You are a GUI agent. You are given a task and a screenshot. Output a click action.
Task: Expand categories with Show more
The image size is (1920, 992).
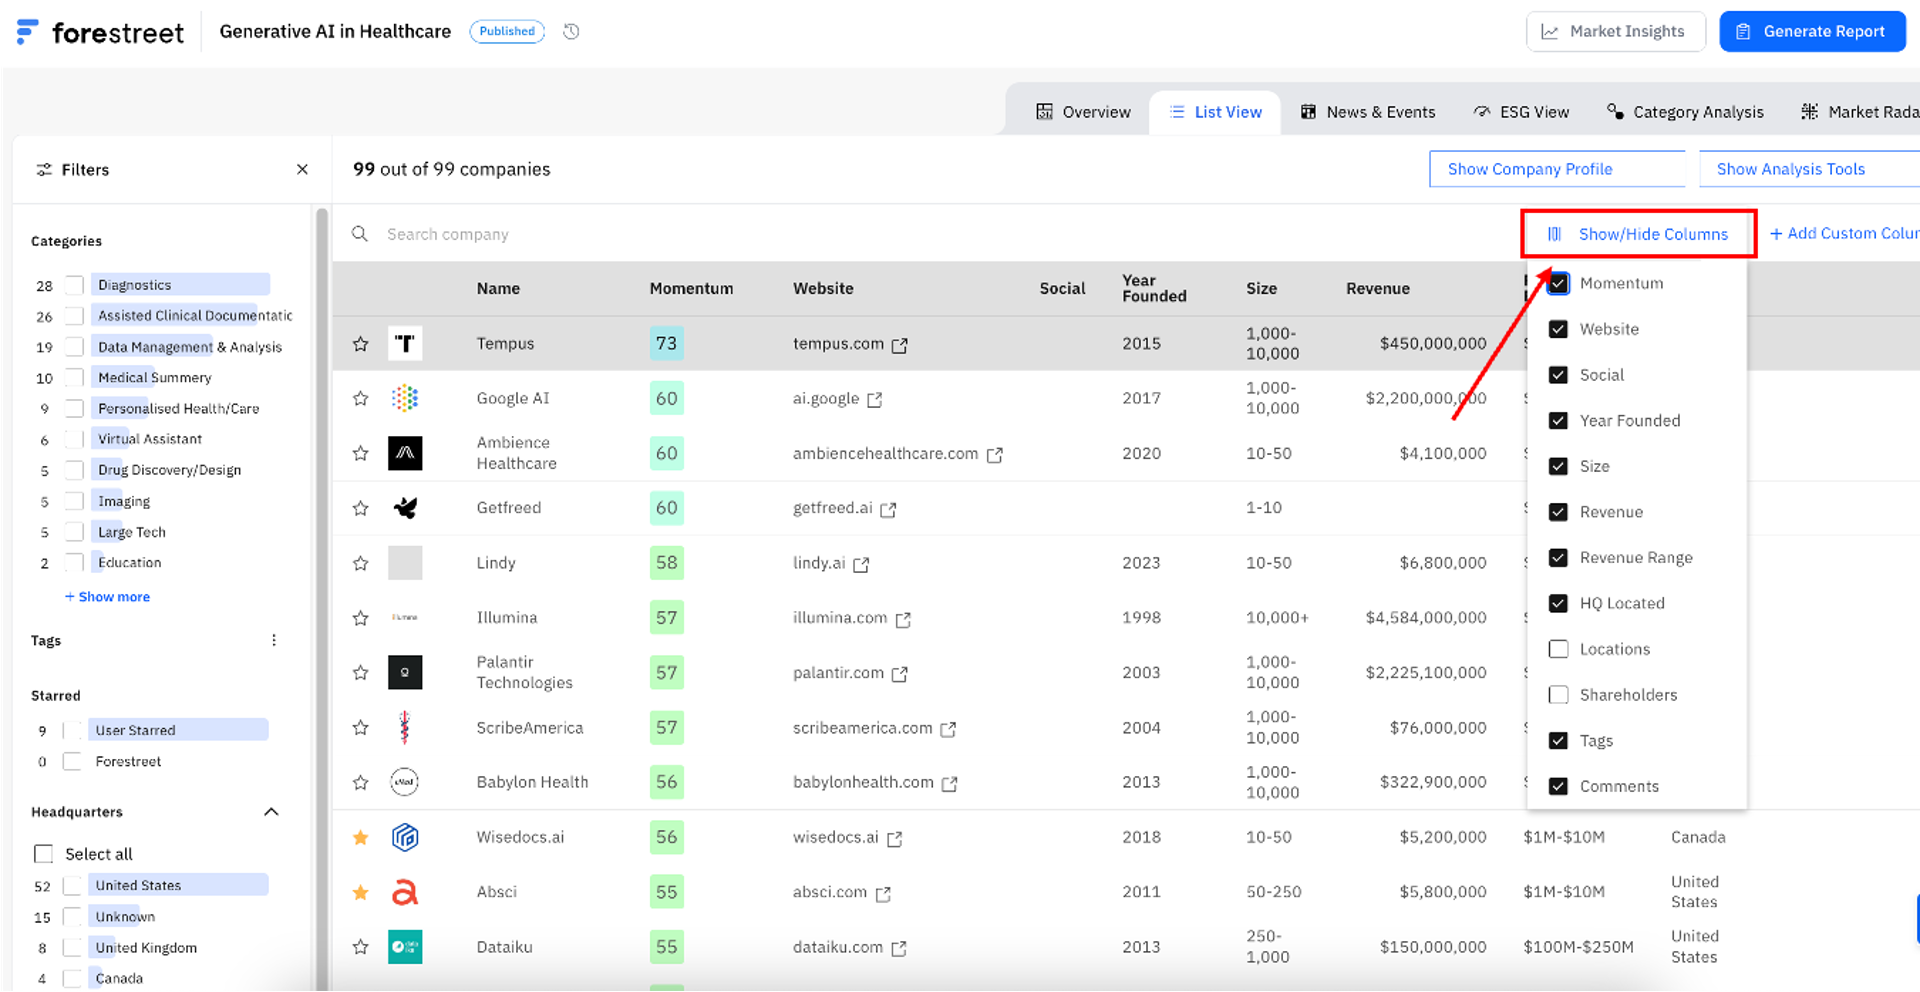[x=108, y=597]
